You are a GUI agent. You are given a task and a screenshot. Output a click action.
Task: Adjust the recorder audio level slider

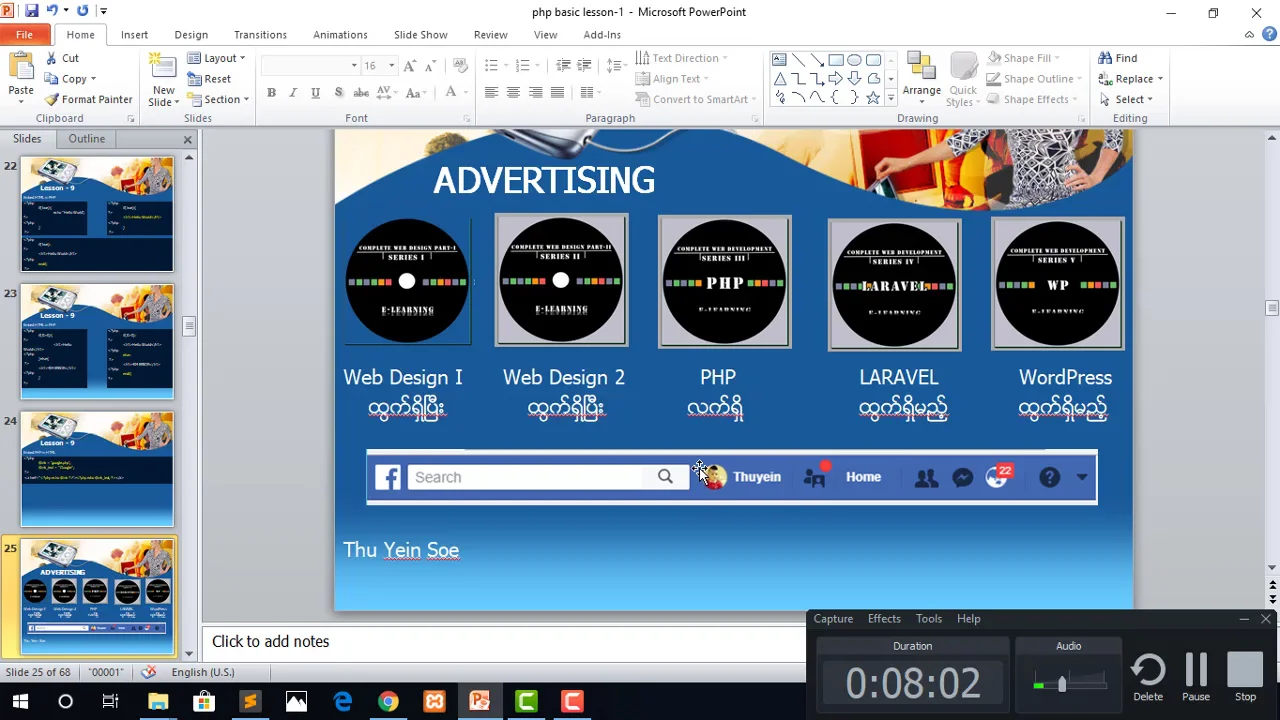[1062, 684]
